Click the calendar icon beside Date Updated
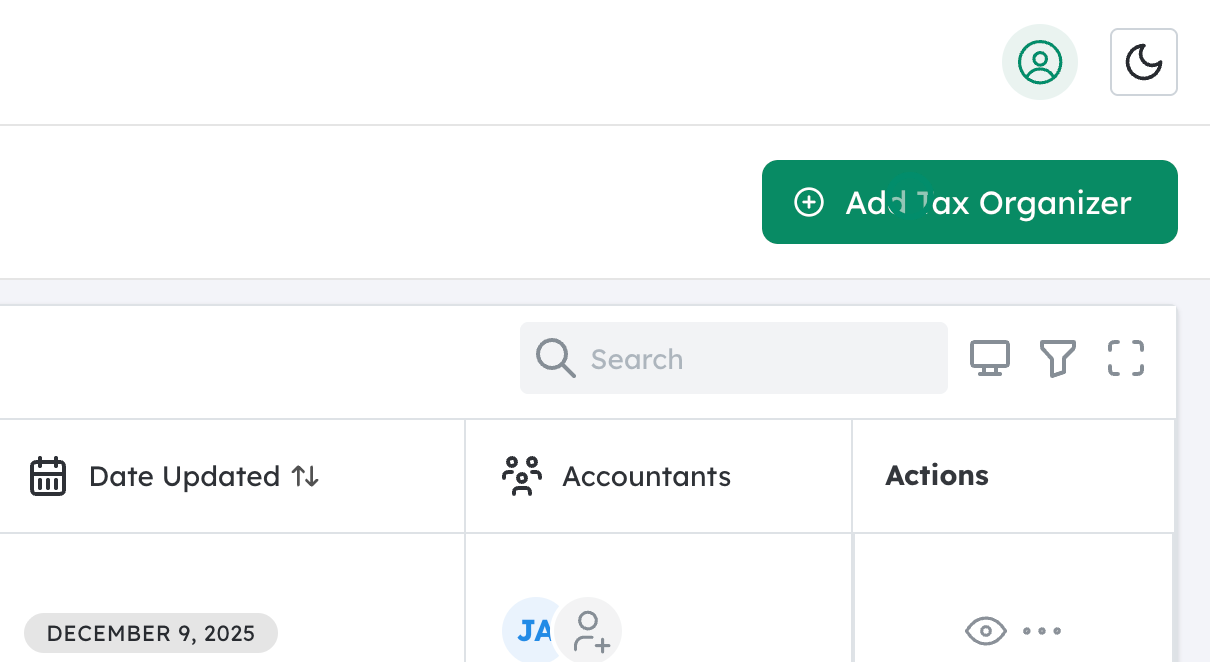This screenshot has height=662, width=1210. 48,476
